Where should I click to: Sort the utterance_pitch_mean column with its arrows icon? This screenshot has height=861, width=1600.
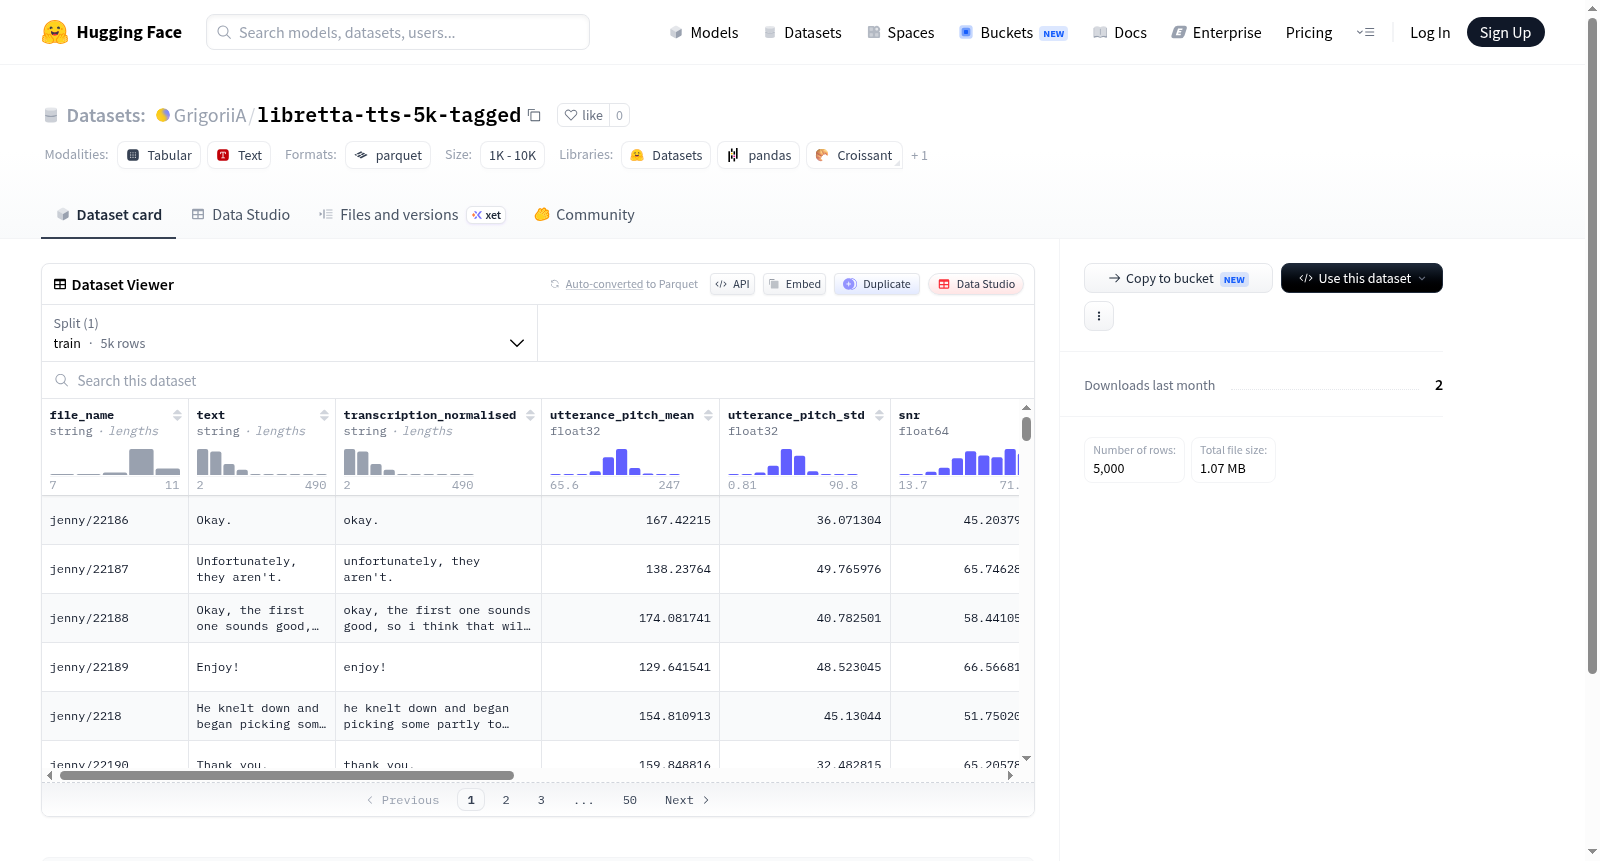click(708, 415)
